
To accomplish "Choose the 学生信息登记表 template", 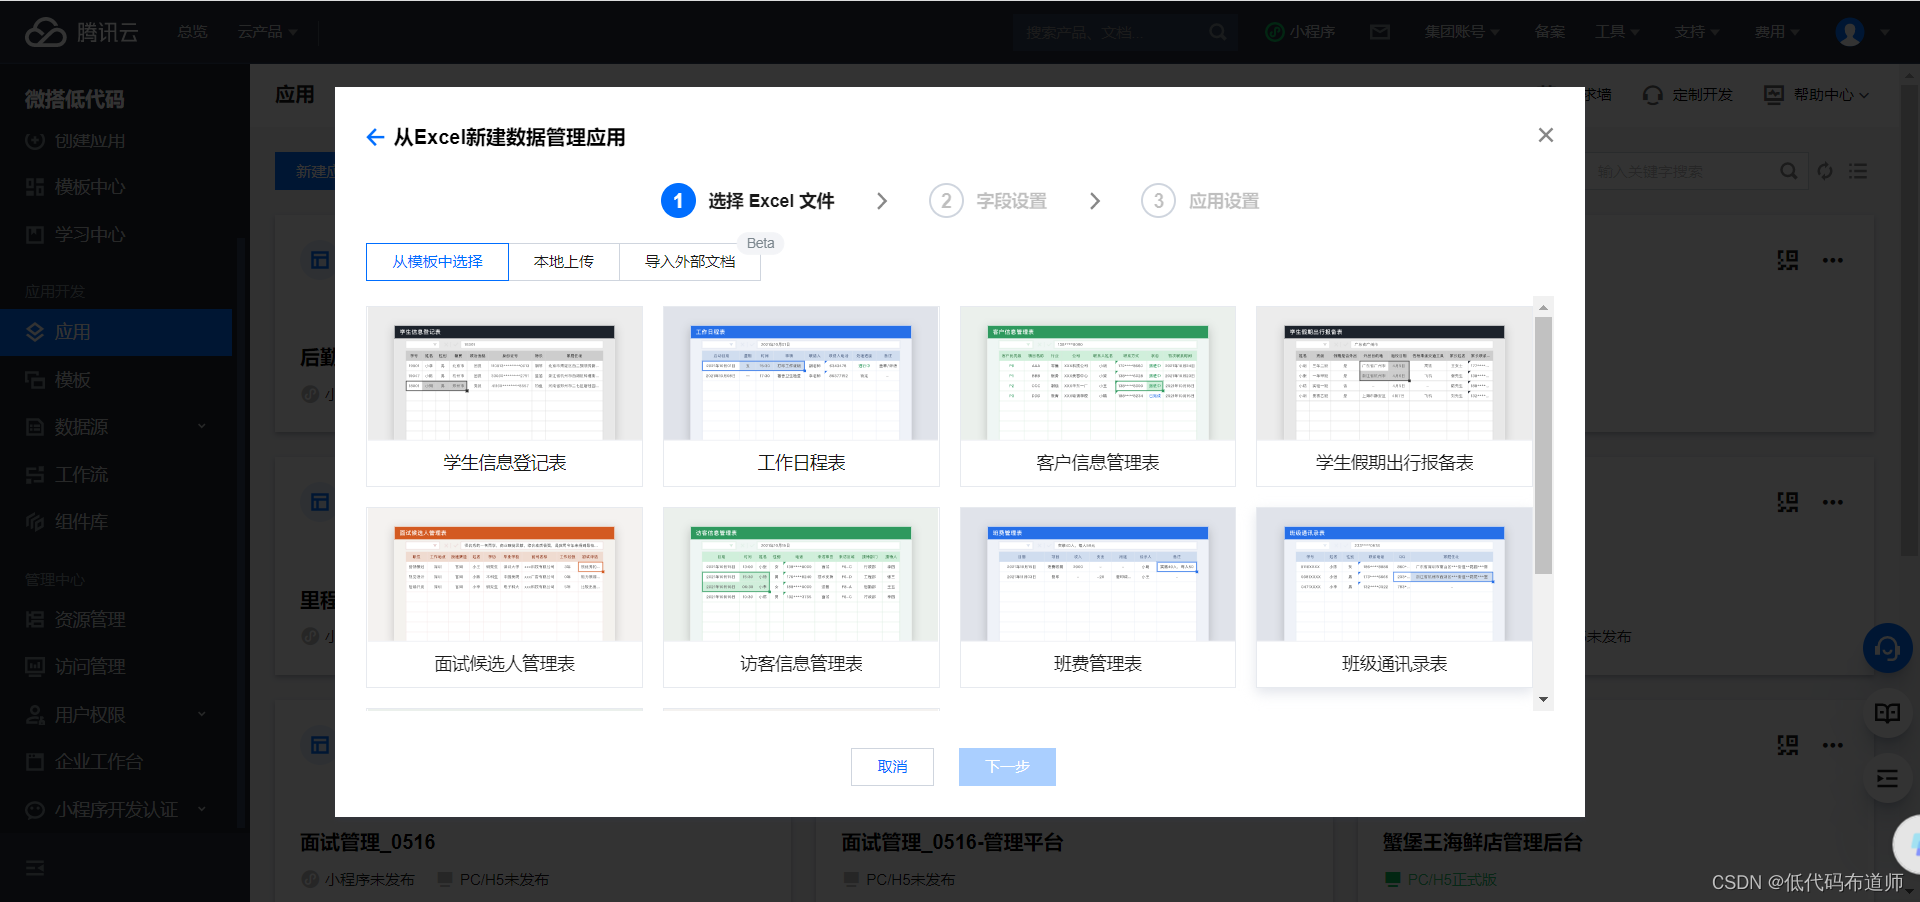I will tap(505, 396).
